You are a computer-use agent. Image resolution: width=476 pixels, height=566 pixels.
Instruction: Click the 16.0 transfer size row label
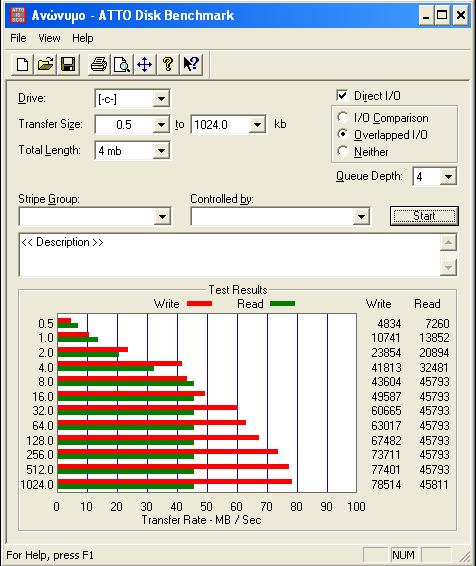(43, 397)
